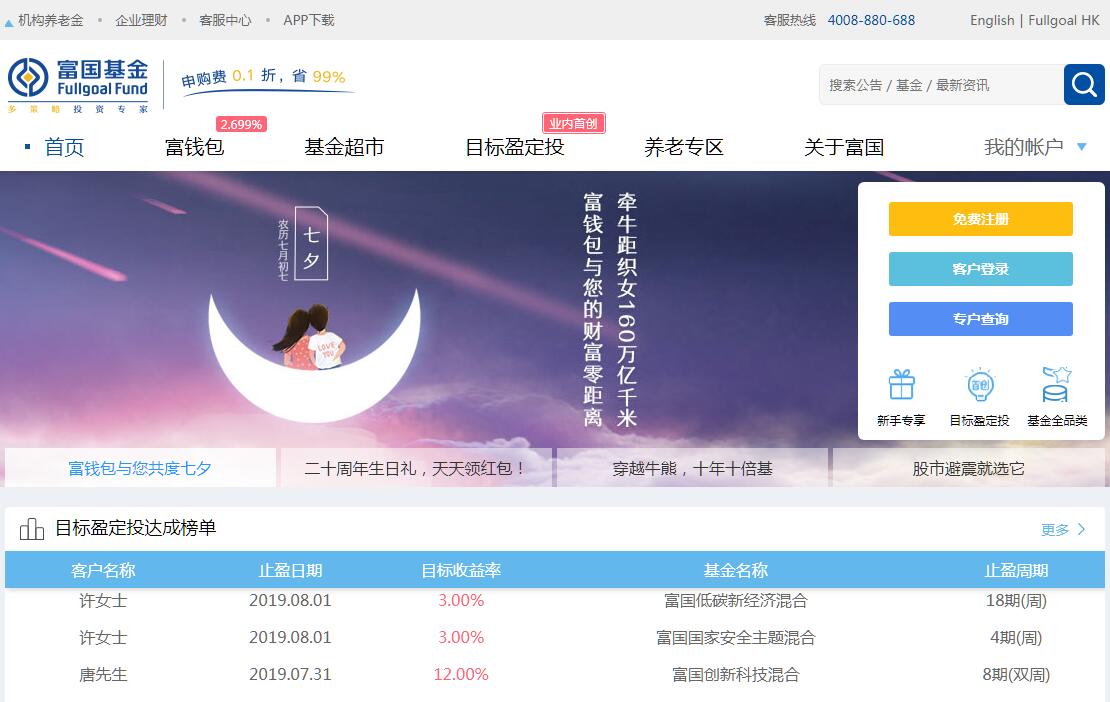Click the 业内首创 badge above 目标盈定投
Viewport: 1110px width, 702px height.
pos(573,123)
